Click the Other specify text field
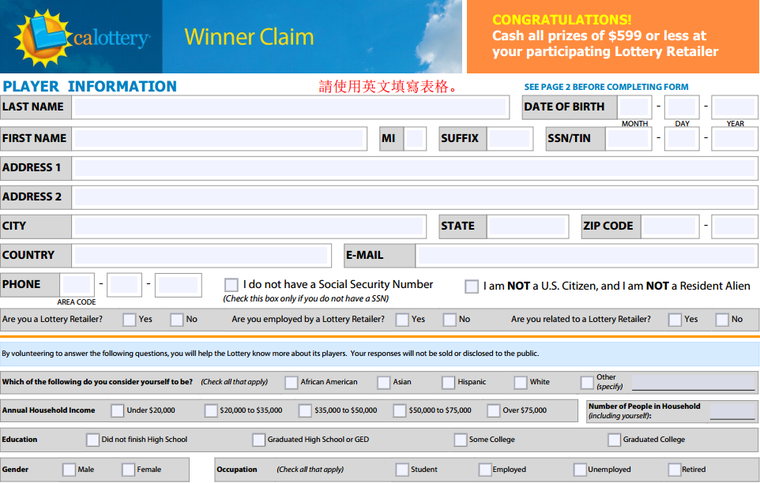The height and width of the screenshot is (483, 760). tap(694, 382)
